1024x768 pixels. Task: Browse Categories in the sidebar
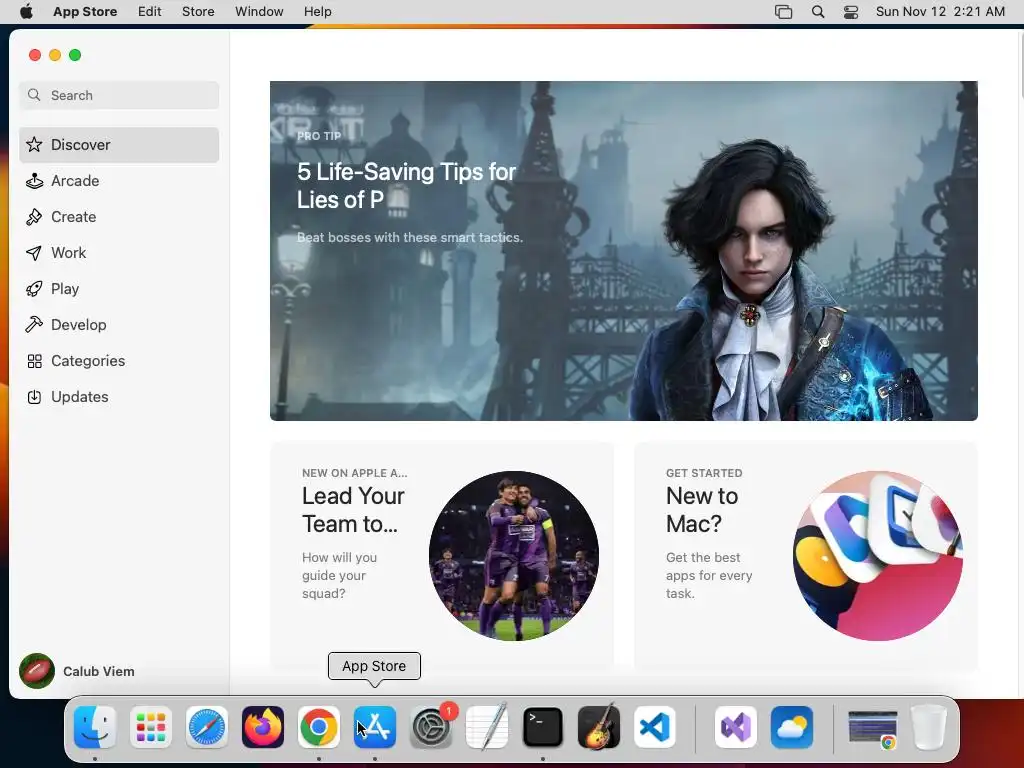click(119, 360)
